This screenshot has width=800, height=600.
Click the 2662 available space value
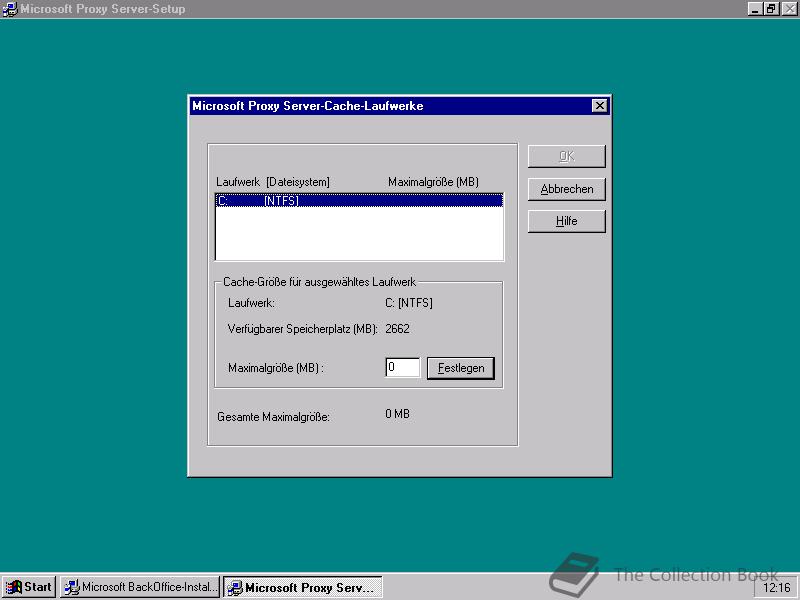397,329
